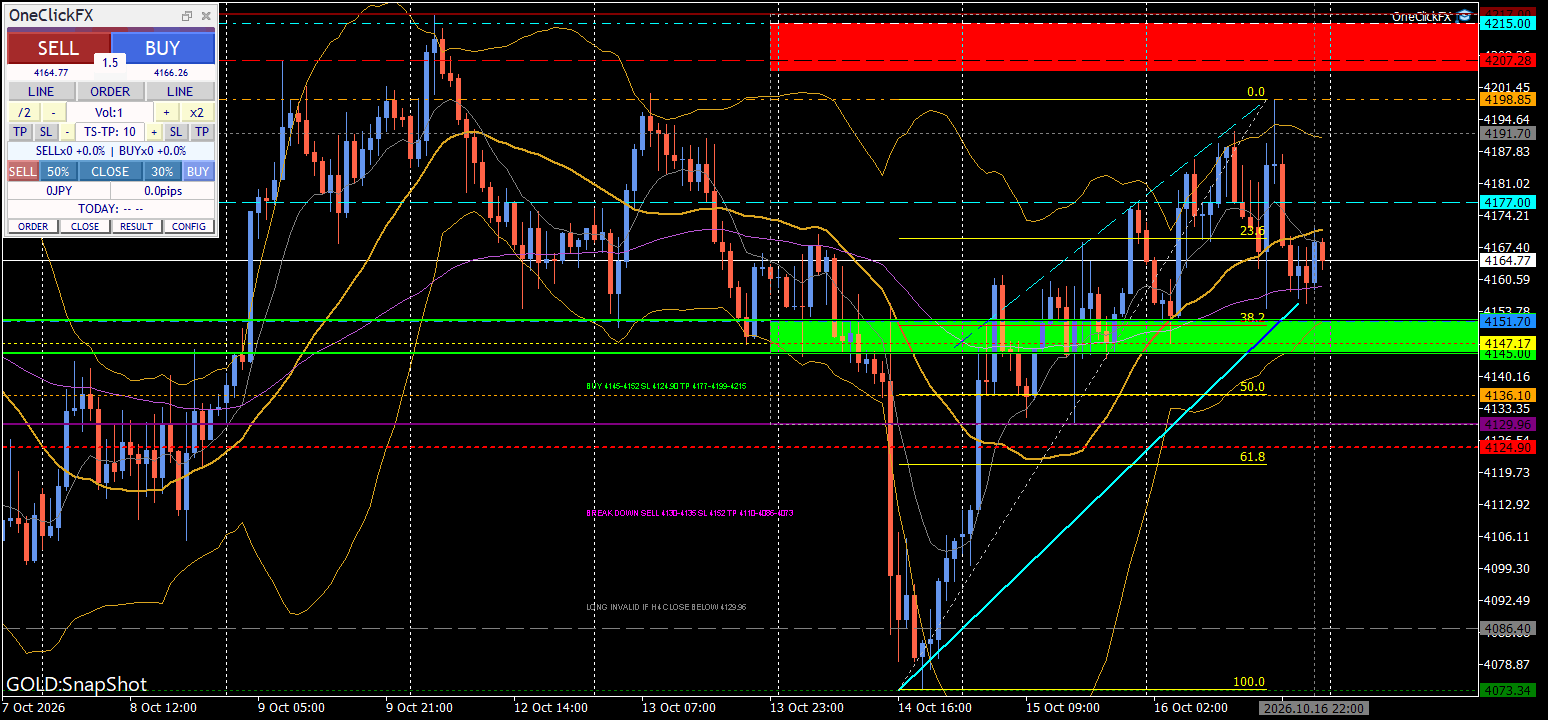This screenshot has height=720, width=1548.
Task: Click the ORDER button between the LINE buttons
Action: (110, 91)
